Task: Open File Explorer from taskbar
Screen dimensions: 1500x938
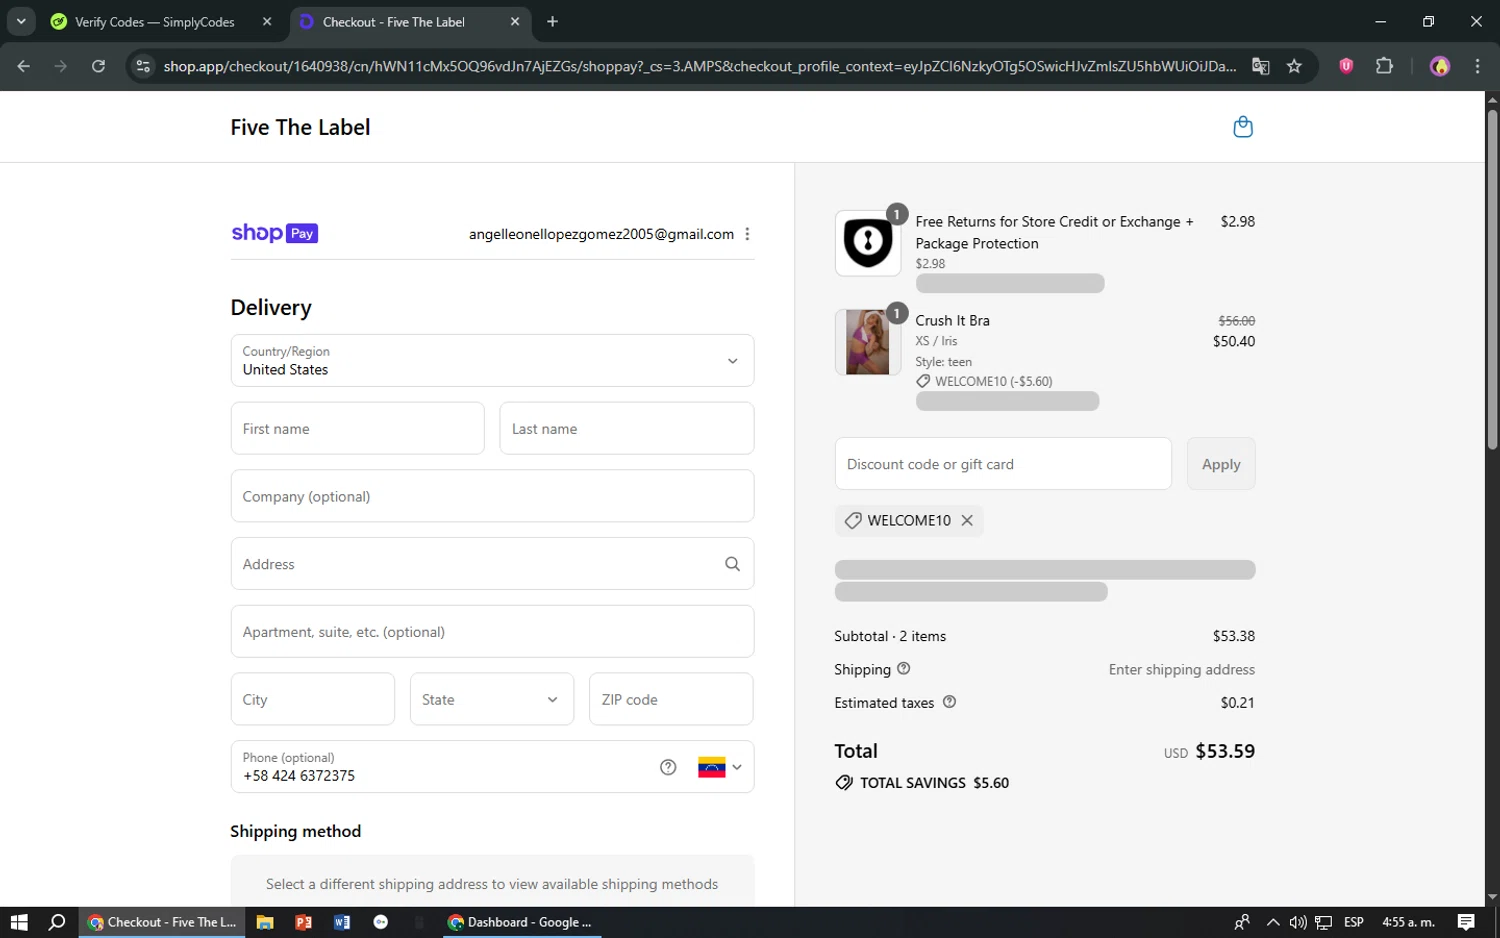Action: point(265,922)
